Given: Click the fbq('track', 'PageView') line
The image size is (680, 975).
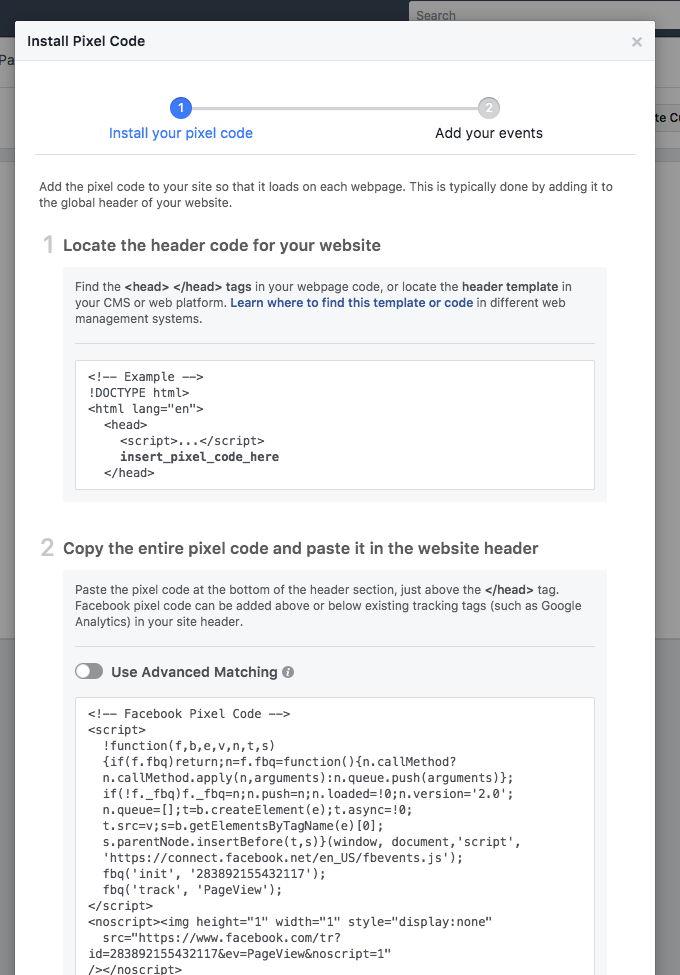Looking at the screenshot, I should [193, 890].
